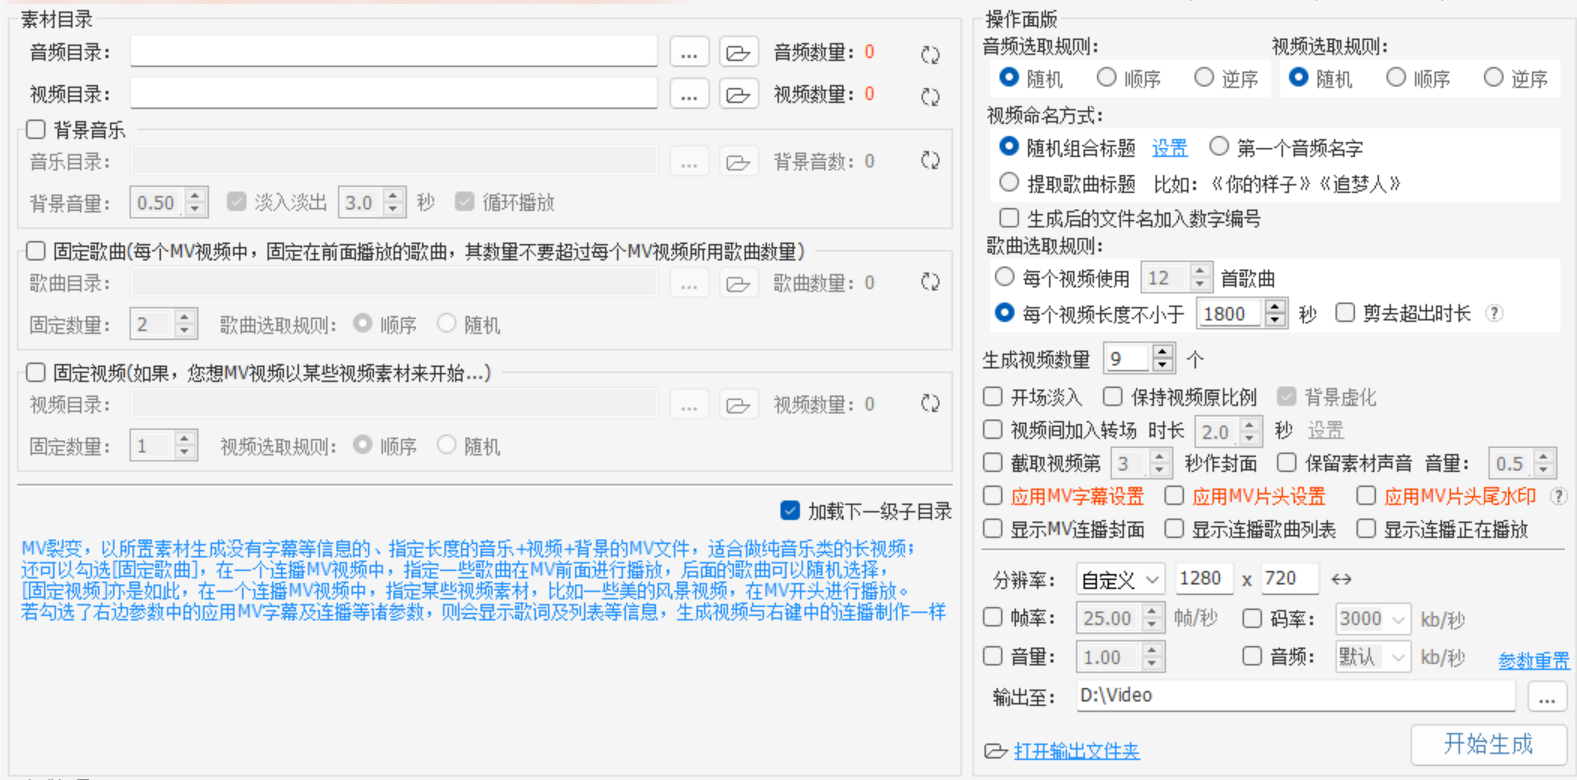The width and height of the screenshot is (1577, 780).
Task: Browse button for 输出至 output path
Action: [1546, 697]
